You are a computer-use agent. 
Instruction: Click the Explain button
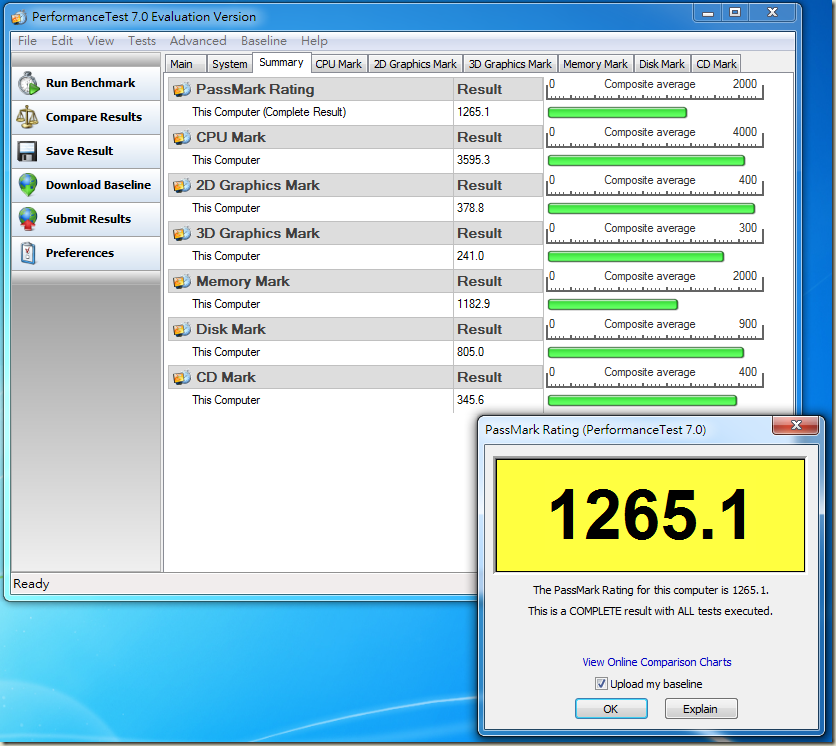pos(701,709)
